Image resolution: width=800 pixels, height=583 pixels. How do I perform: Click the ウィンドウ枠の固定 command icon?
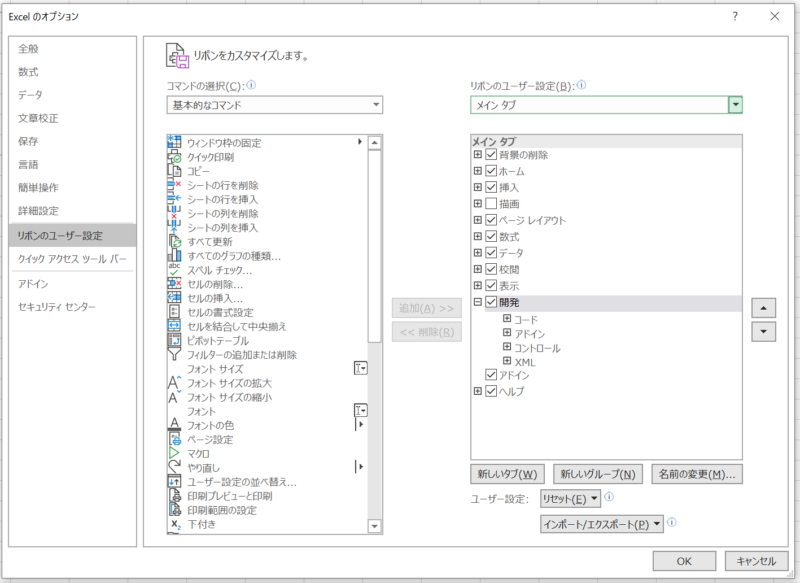(174, 143)
